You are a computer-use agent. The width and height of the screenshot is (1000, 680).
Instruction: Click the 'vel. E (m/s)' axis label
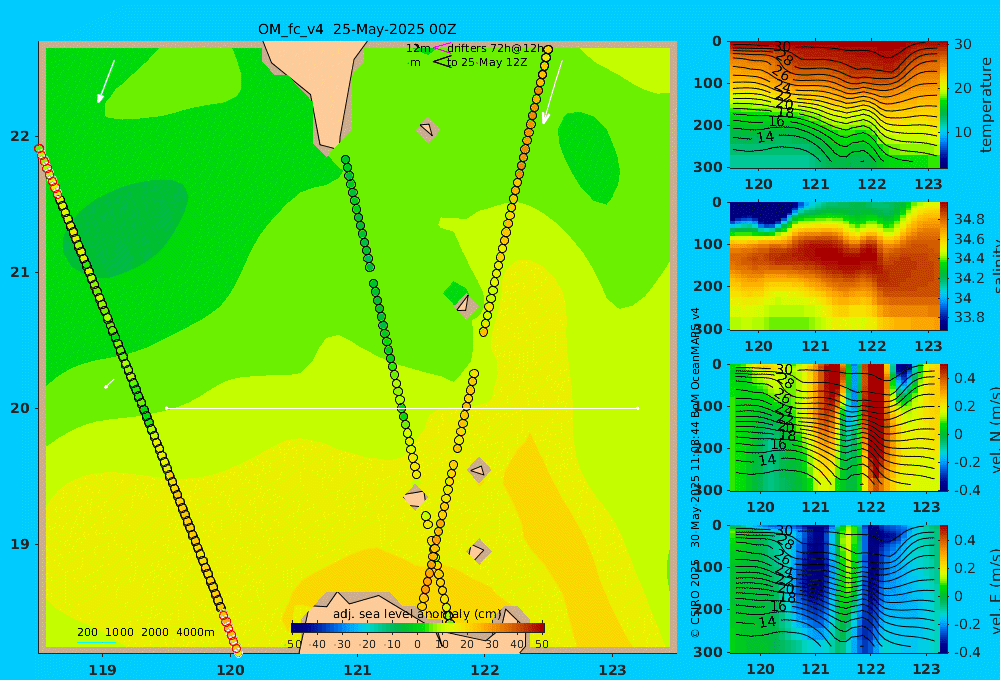click(994, 591)
